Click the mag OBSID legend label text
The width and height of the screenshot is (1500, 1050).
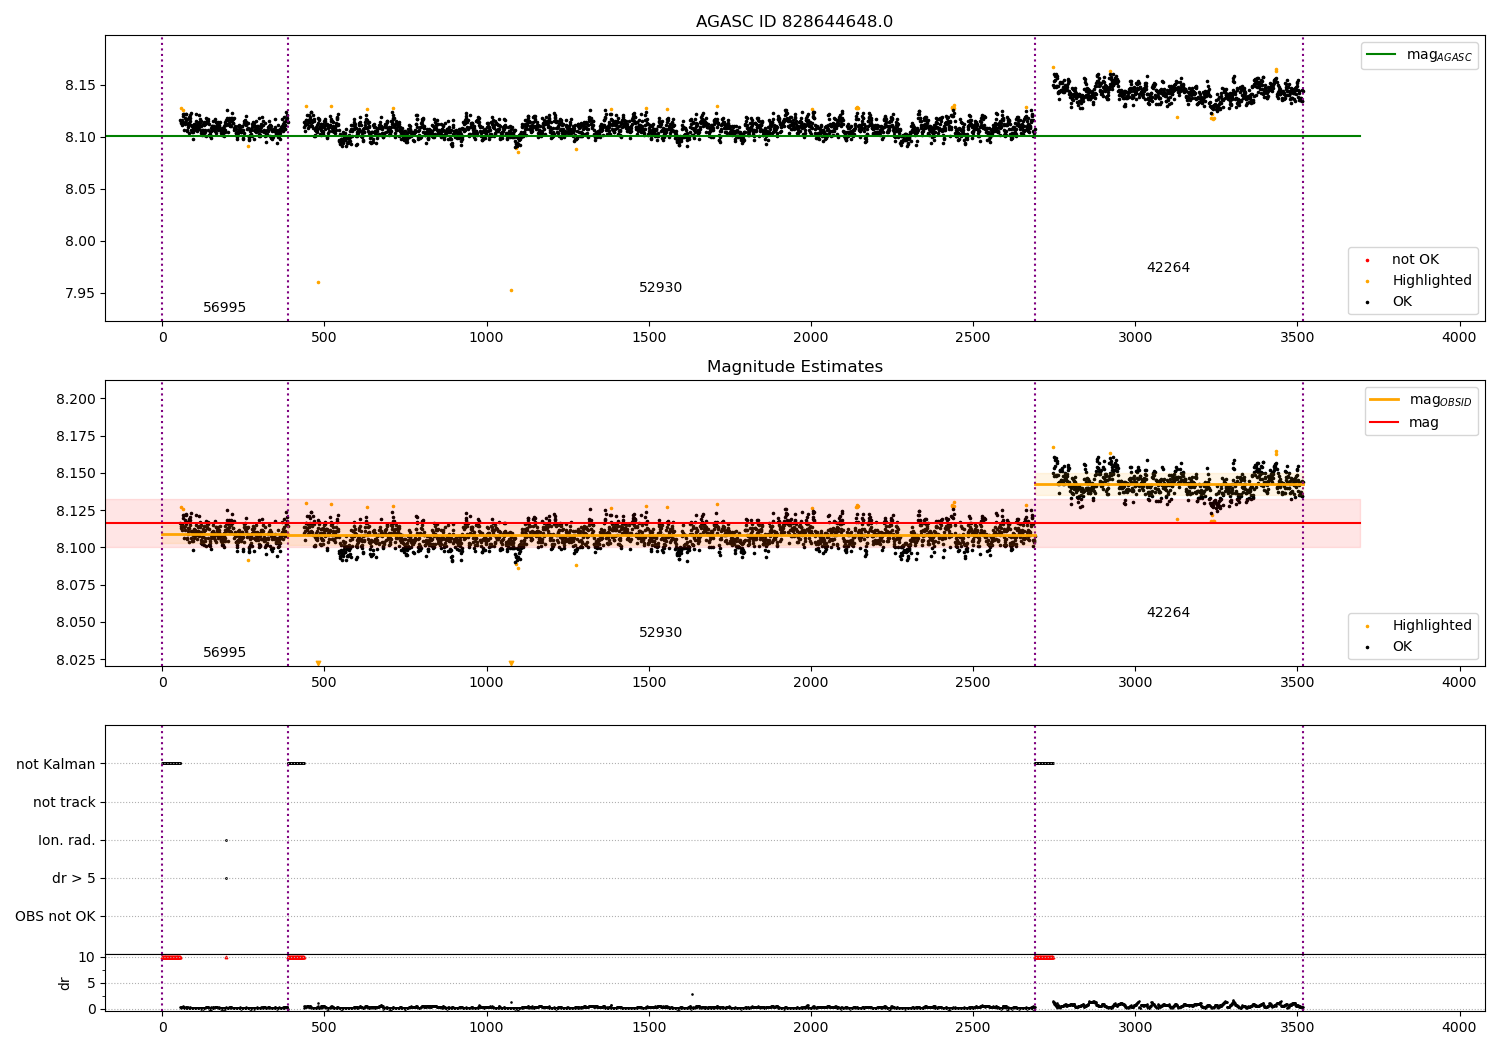click(x=1440, y=401)
